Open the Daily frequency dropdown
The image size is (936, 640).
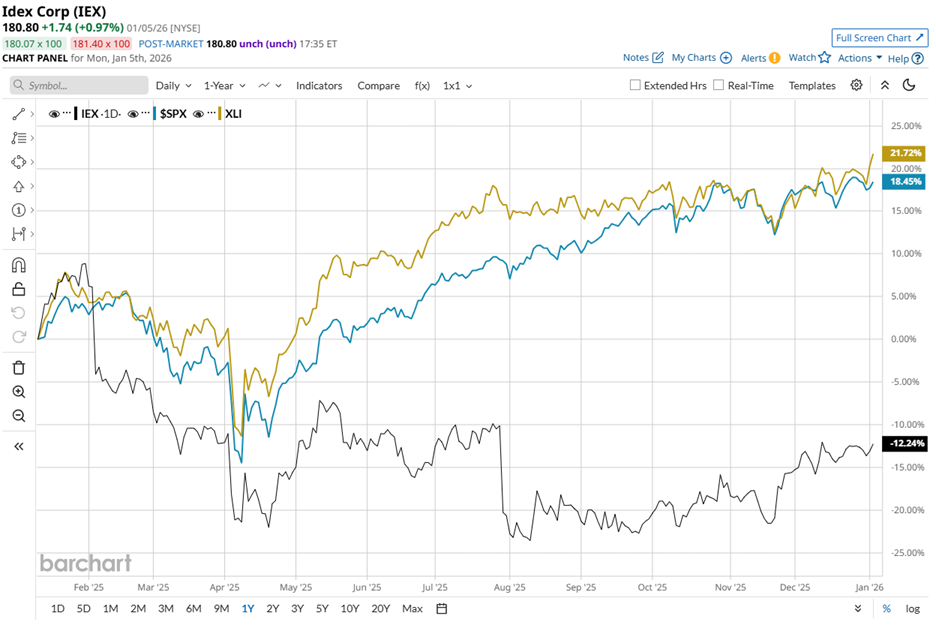tap(173, 86)
